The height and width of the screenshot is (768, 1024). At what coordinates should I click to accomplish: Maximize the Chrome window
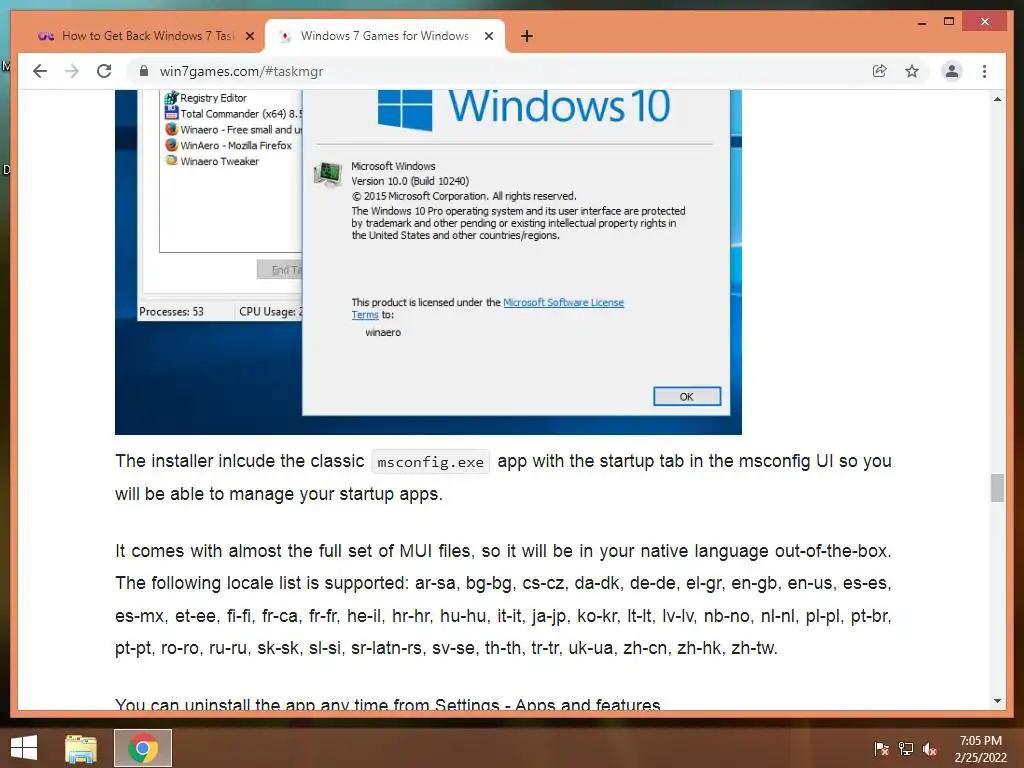point(949,22)
